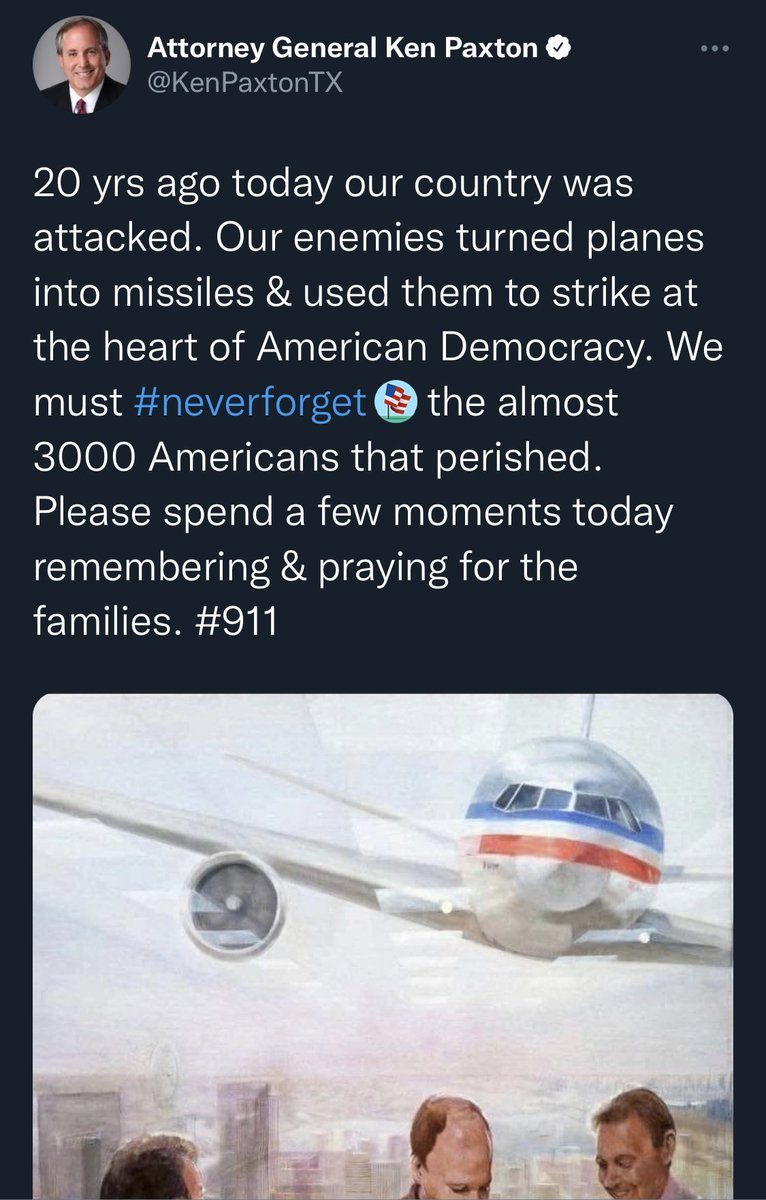Click the @KenPaxtonTX handle
Image resolution: width=766 pixels, height=1200 pixels.
245,83
